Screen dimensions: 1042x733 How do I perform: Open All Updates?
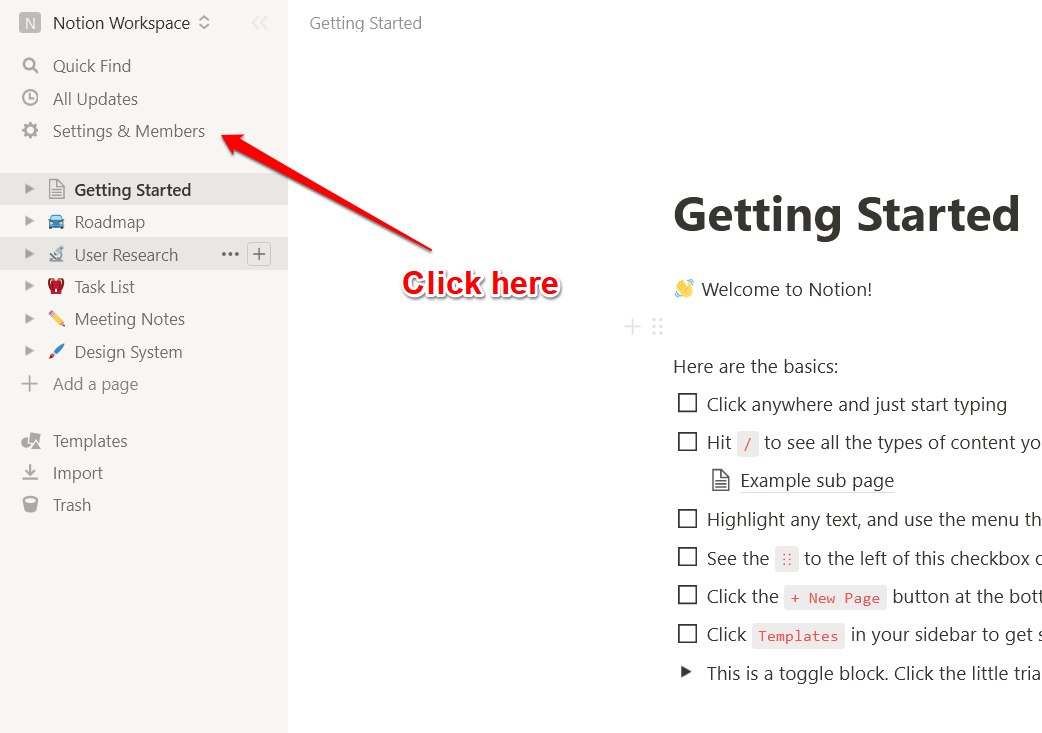[95, 99]
